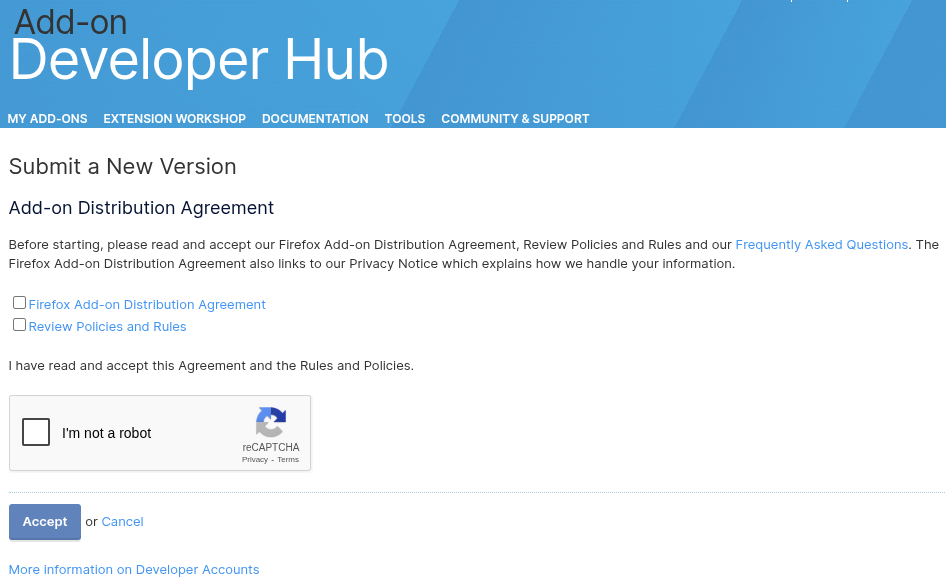
Task: Open Firefox Add-on Distribution Agreement link
Action: coord(147,304)
